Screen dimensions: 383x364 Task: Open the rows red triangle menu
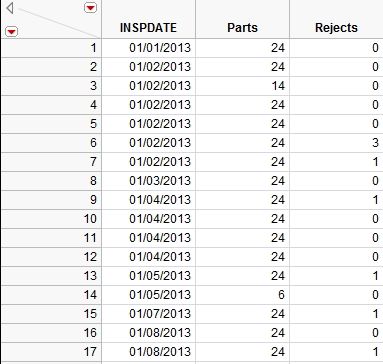coord(11,32)
